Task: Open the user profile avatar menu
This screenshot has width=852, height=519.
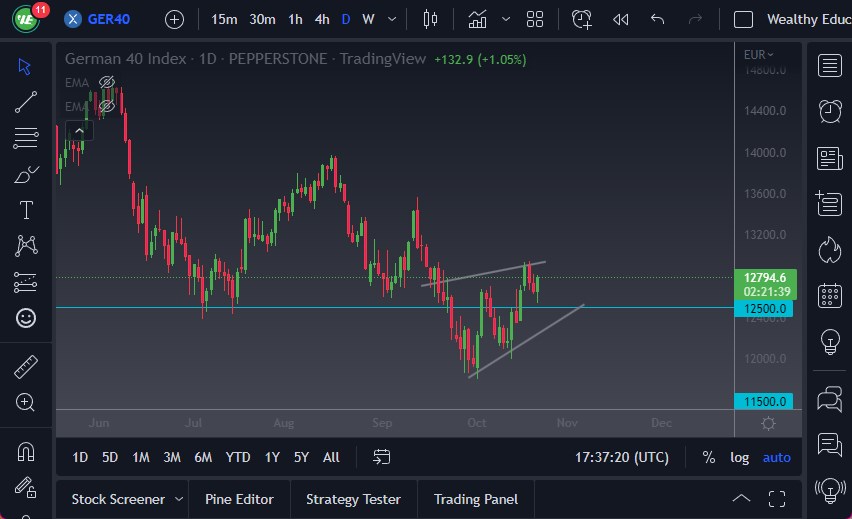Action: point(26,19)
